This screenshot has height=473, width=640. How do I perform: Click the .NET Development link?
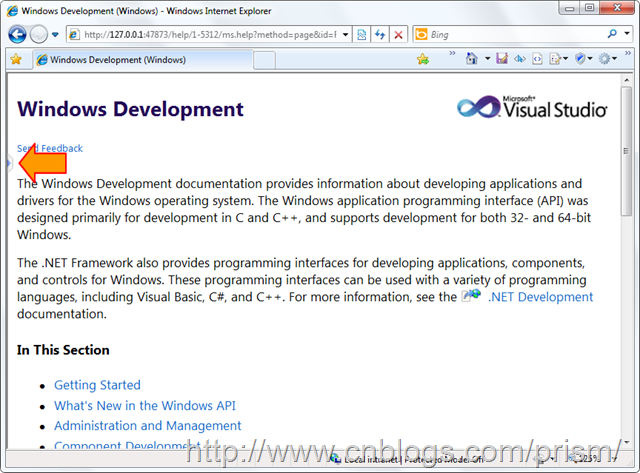coord(539,297)
